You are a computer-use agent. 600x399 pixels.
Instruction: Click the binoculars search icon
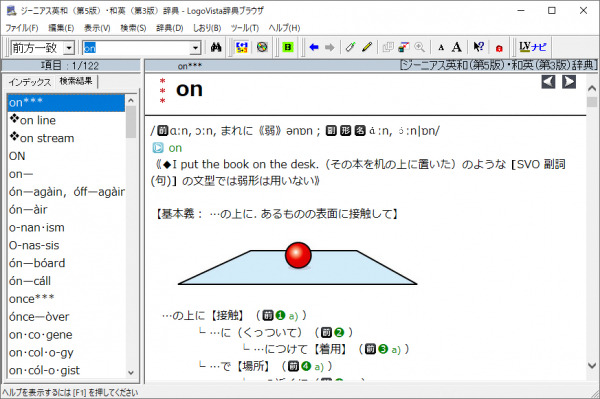tap(216, 47)
